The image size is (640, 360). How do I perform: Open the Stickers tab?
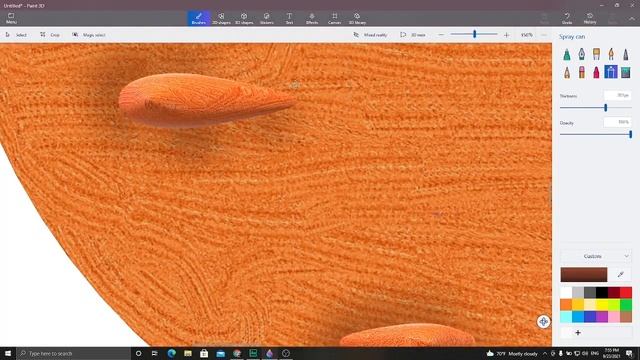267,18
